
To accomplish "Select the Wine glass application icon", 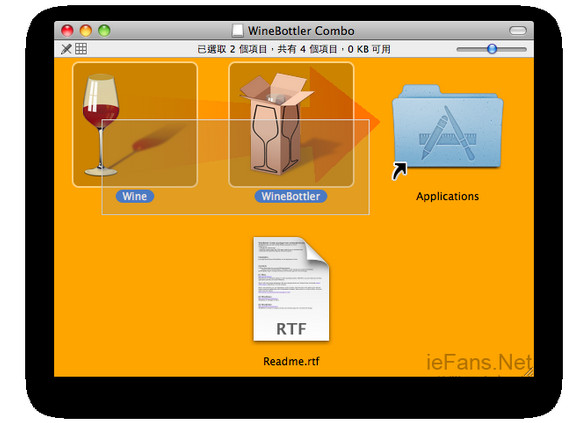I will [135, 125].
